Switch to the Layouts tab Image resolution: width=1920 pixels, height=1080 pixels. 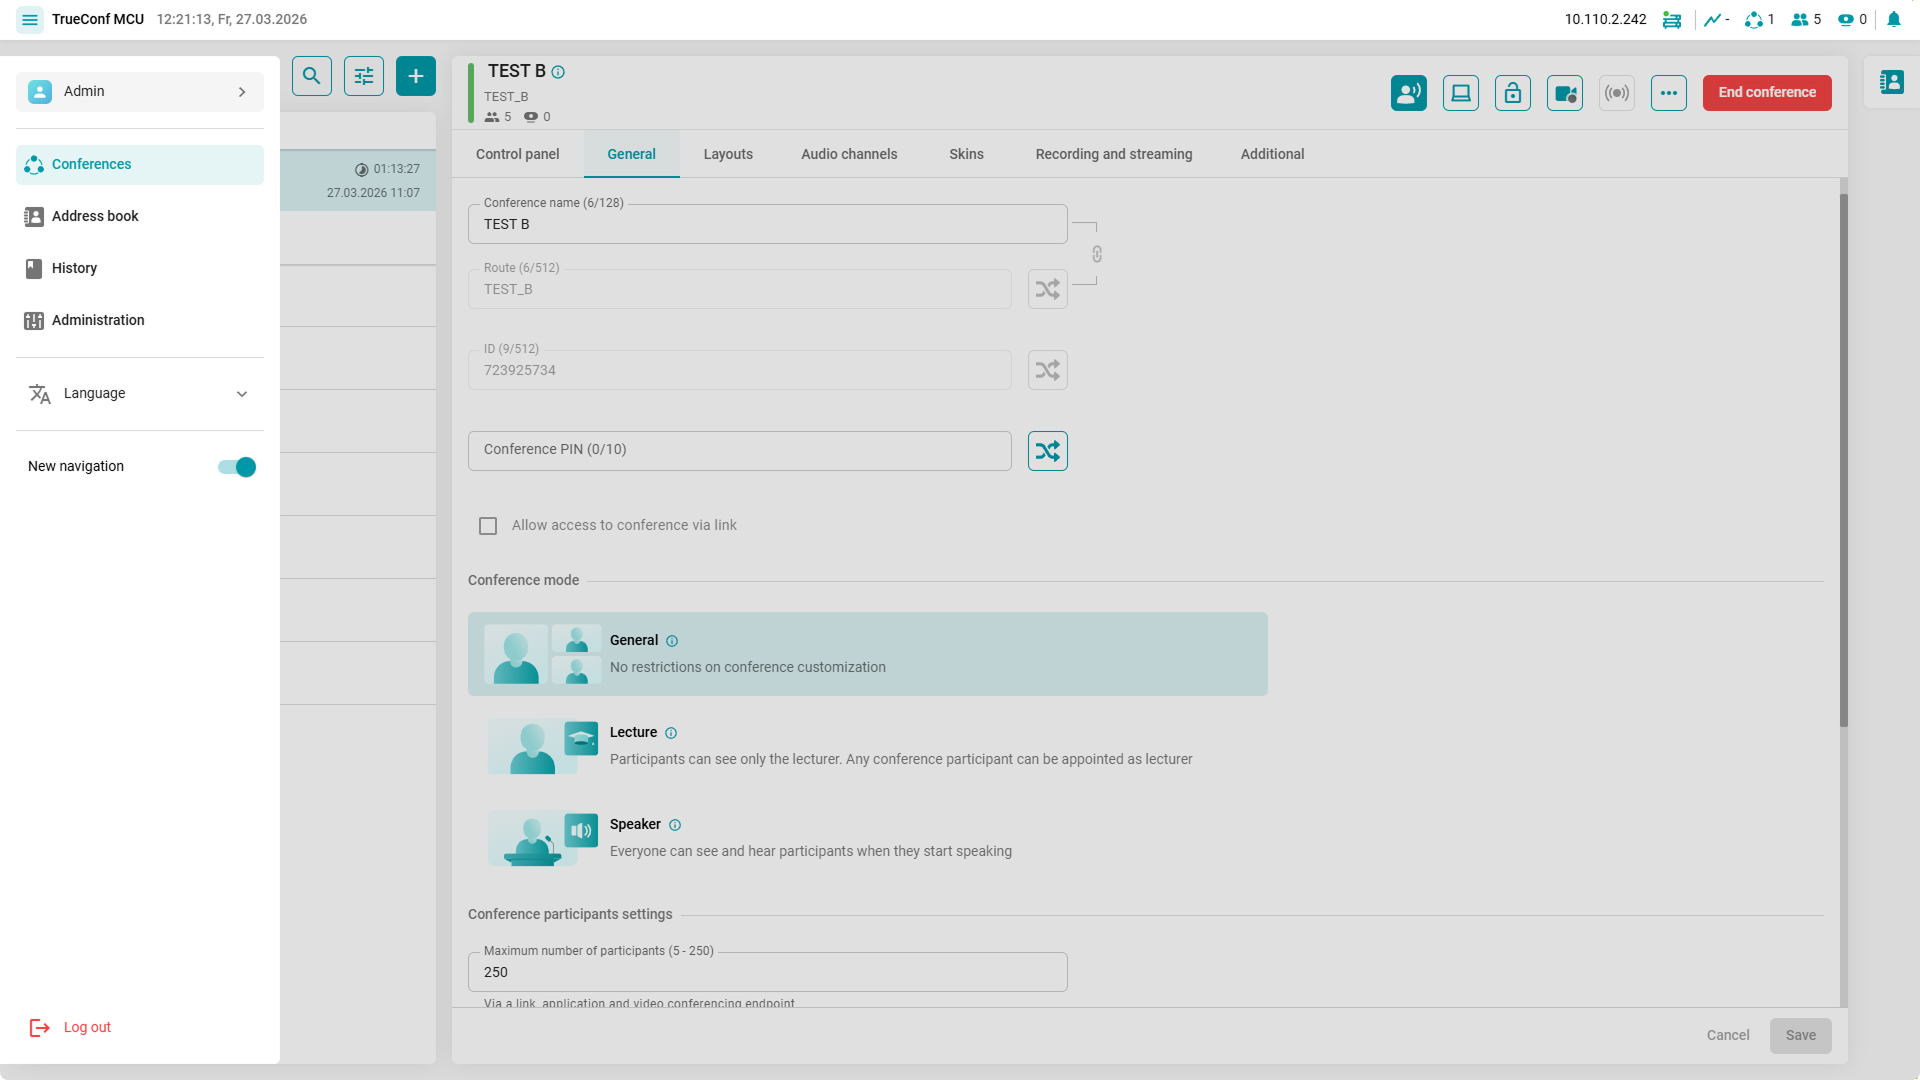[x=727, y=154]
